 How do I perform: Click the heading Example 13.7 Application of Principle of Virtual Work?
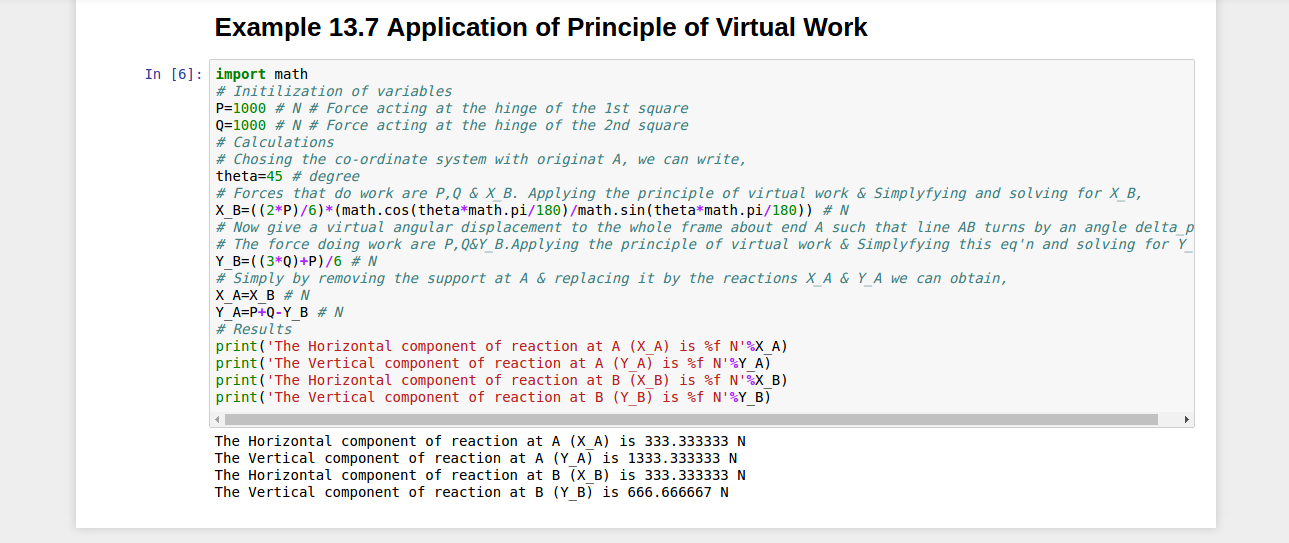(x=541, y=27)
